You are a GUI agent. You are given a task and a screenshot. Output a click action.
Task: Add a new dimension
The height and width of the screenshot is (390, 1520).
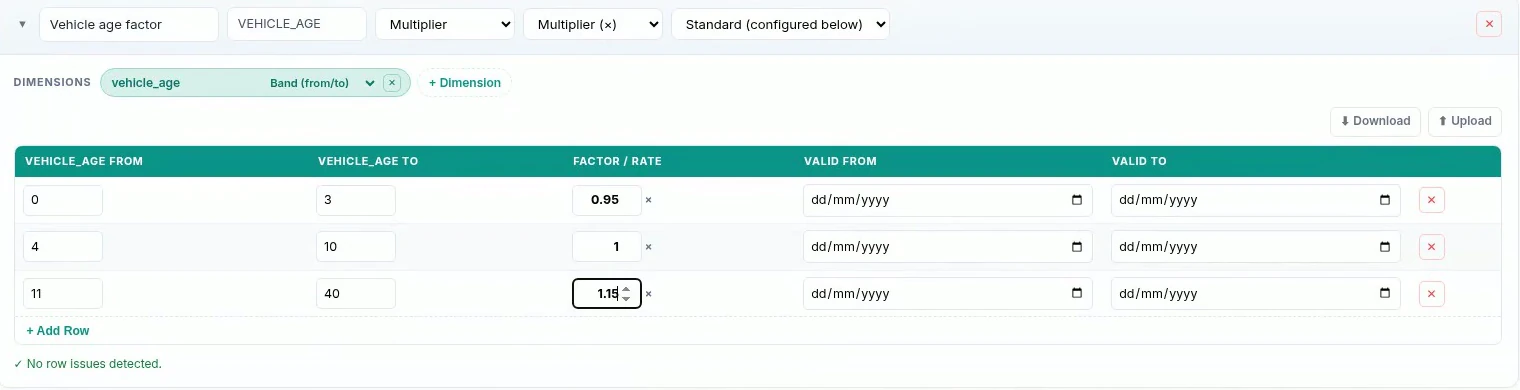point(465,83)
